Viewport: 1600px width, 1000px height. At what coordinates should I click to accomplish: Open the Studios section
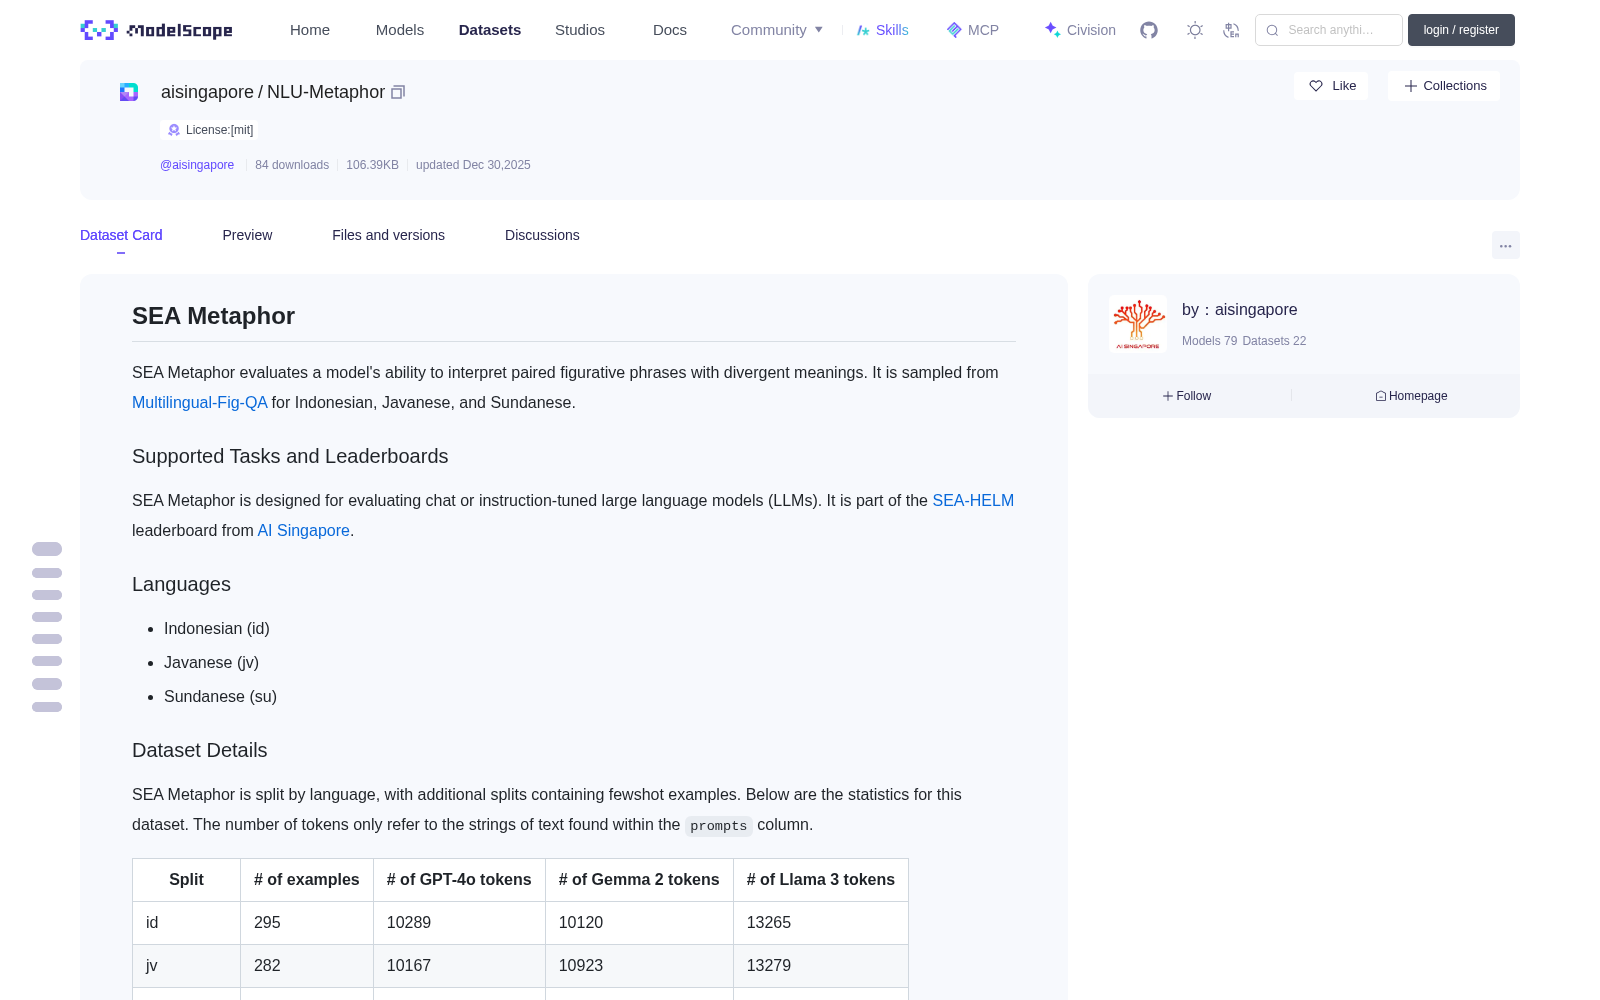(x=580, y=30)
